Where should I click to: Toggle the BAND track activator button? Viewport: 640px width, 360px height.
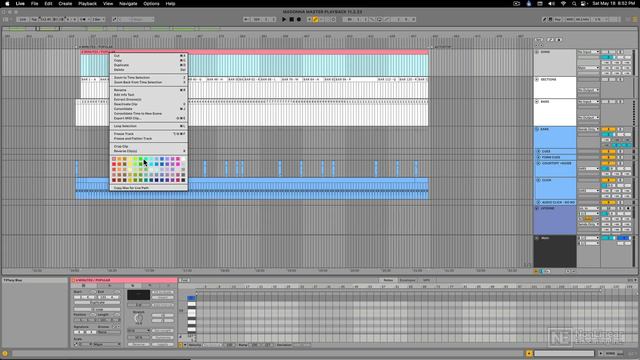(x=608, y=129)
